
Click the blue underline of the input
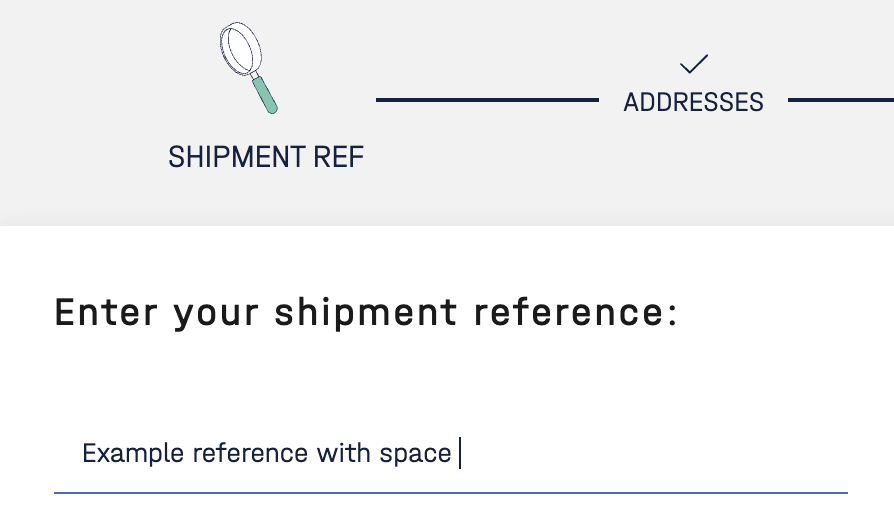[x=450, y=493]
